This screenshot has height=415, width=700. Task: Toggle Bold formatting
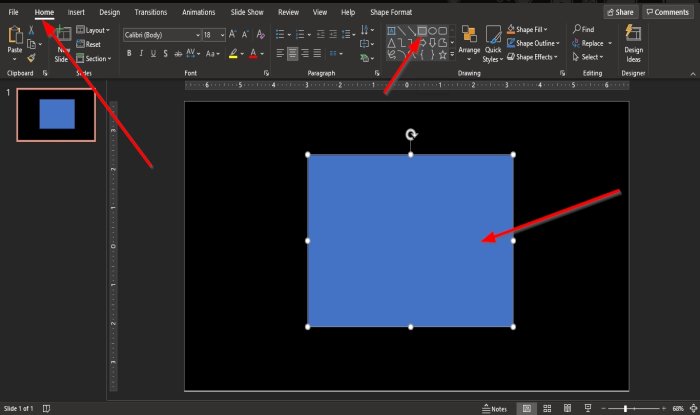(x=128, y=52)
